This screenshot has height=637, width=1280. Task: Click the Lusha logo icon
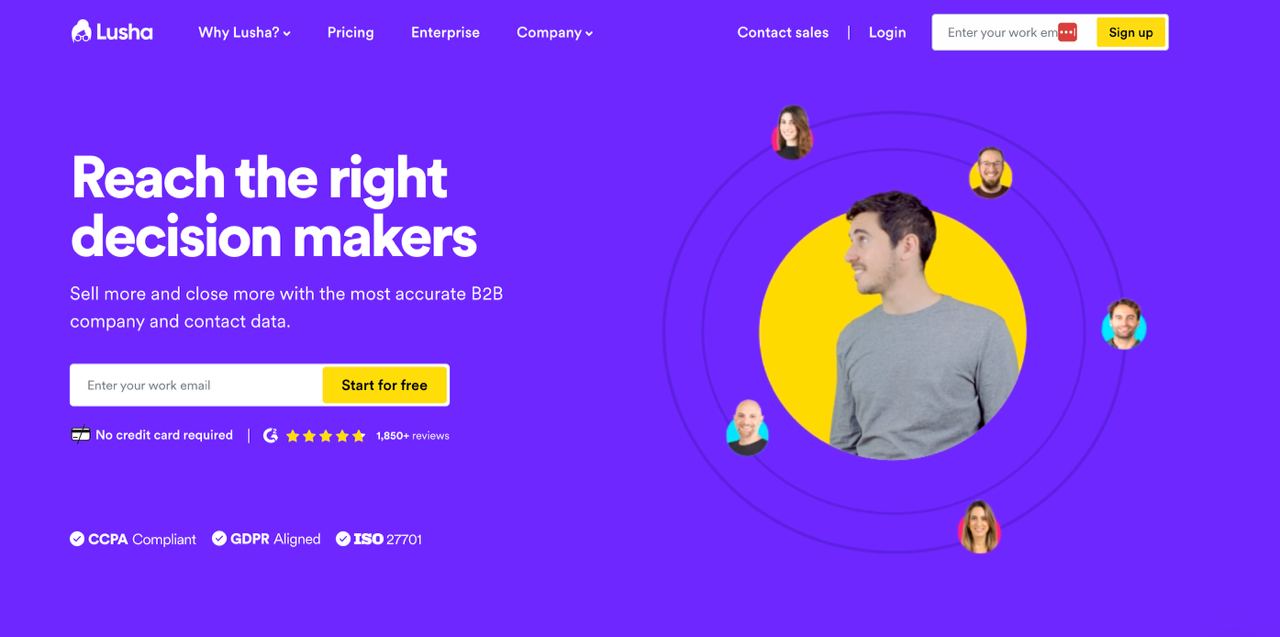pyautogui.click(x=81, y=32)
